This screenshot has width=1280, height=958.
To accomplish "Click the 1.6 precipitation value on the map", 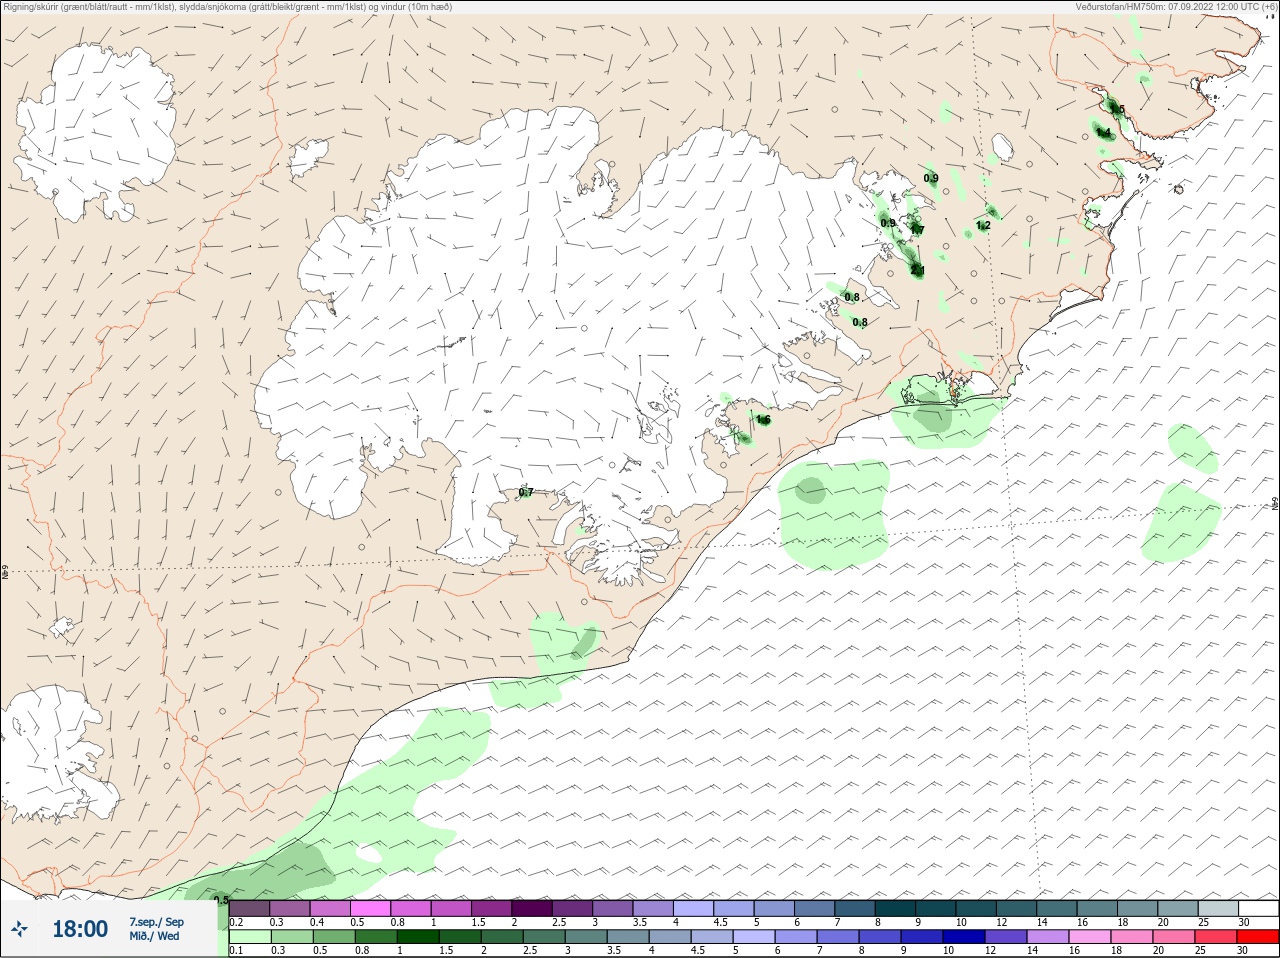I will click(x=763, y=420).
